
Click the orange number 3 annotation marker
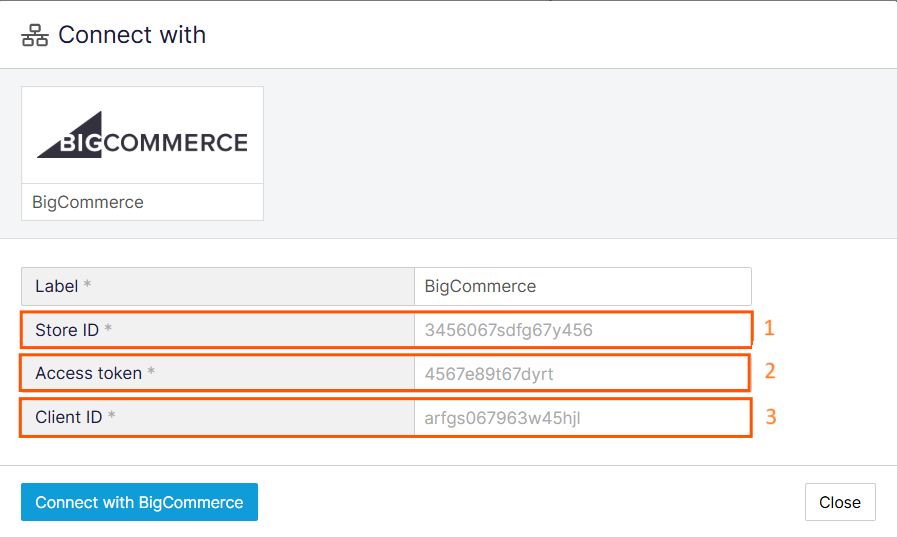[771, 417]
